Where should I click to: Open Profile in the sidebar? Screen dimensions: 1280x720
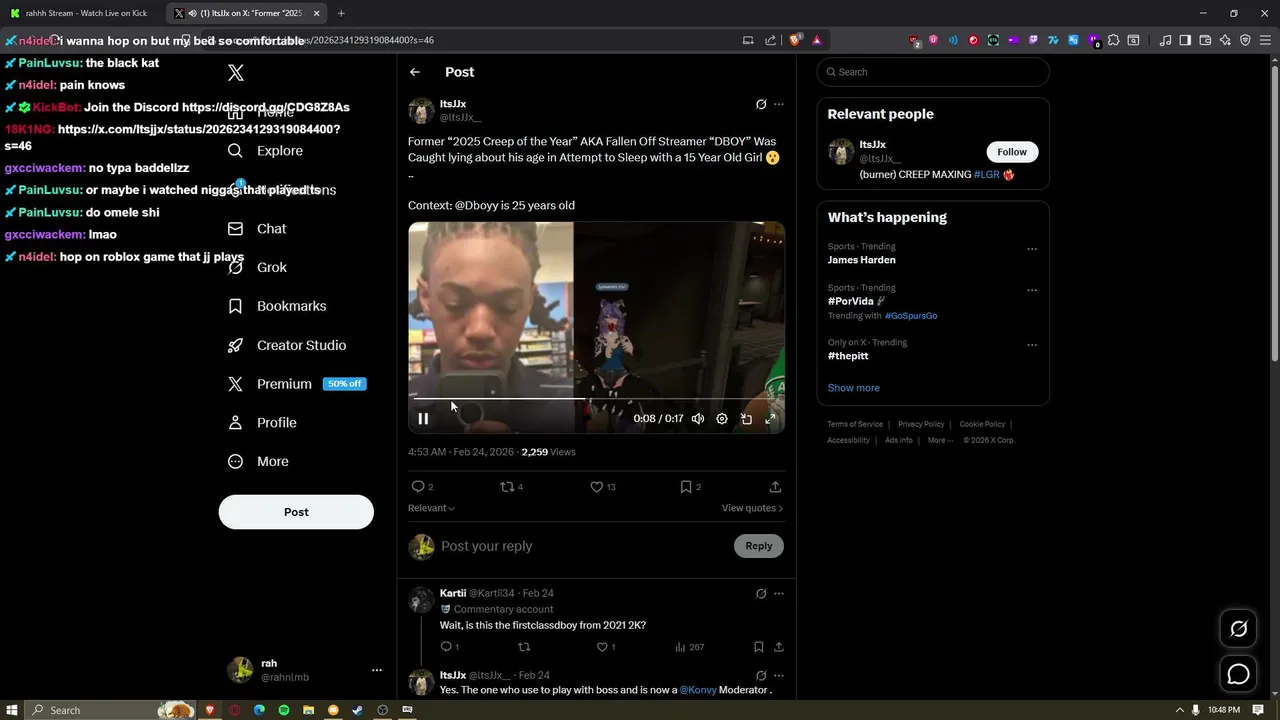coord(263,423)
